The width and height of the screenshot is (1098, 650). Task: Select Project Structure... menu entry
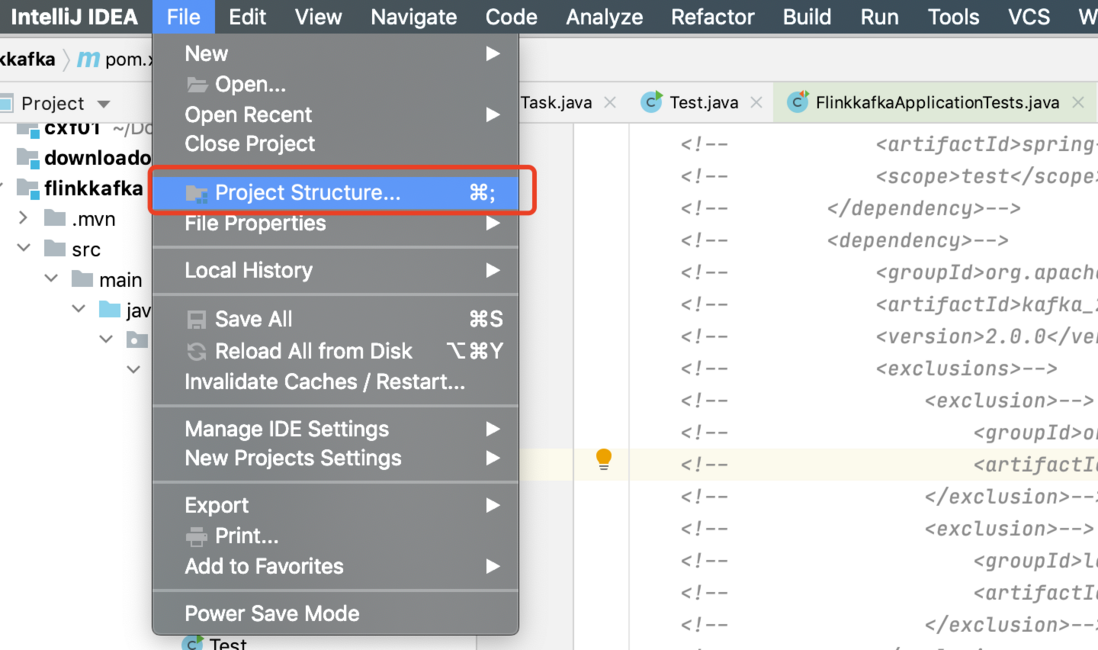[335, 193]
